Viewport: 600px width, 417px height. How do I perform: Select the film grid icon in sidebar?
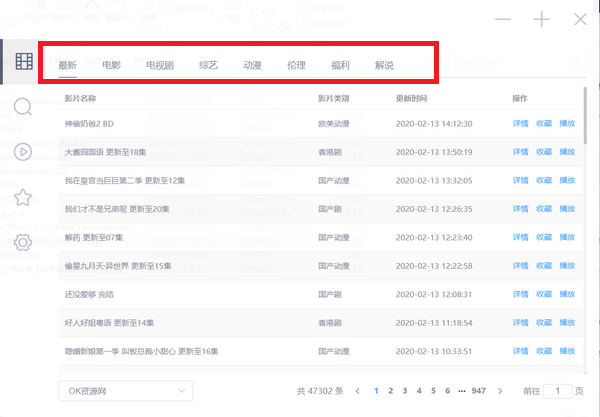(x=24, y=61)
